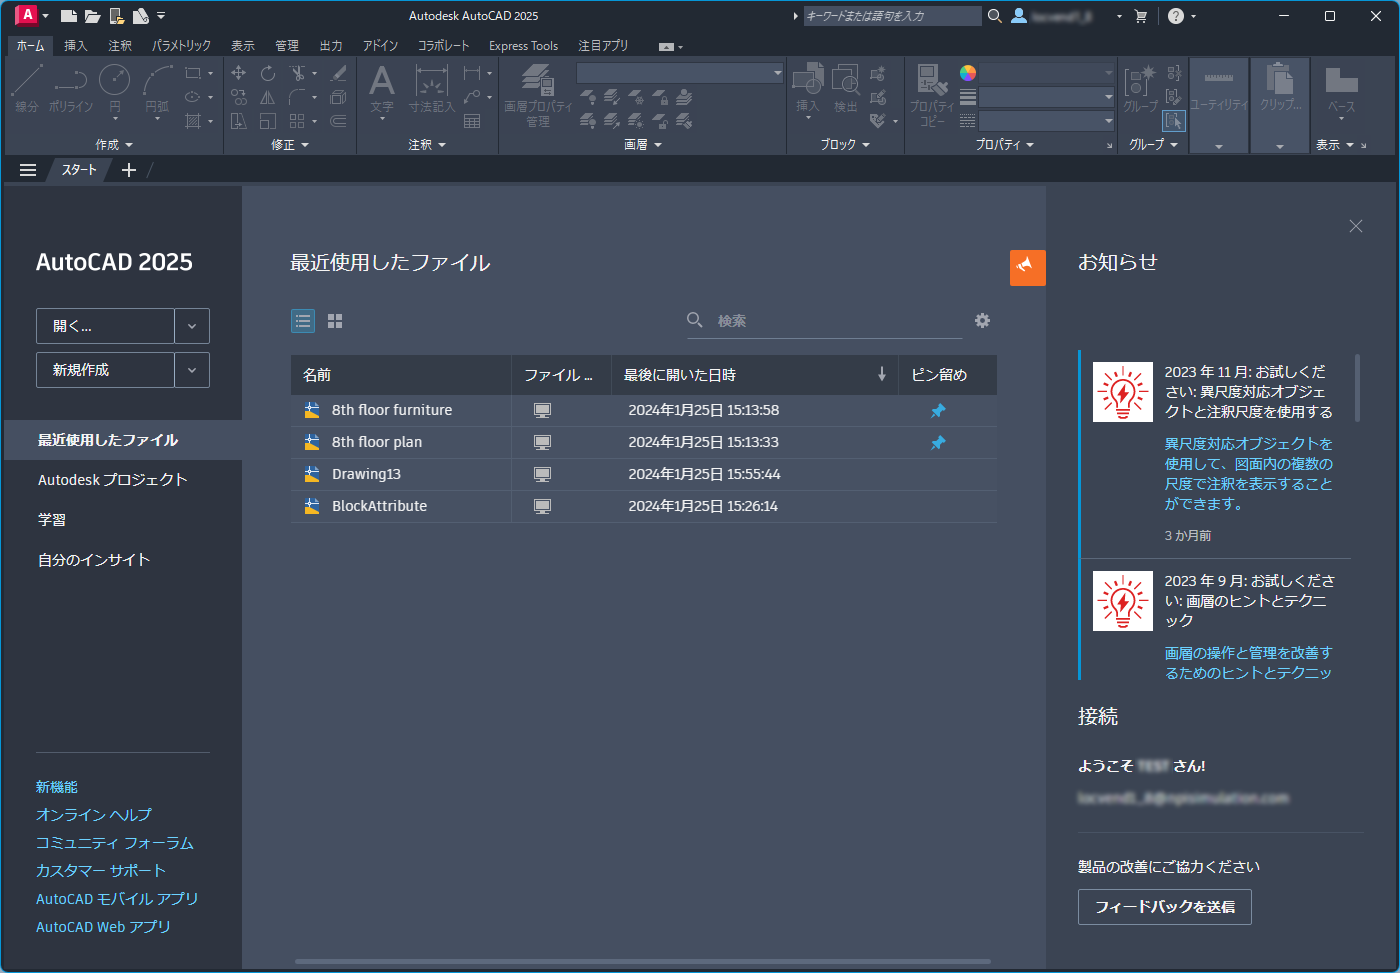This screenshot has height=973, width=1400.
Task: Click the shopping cart icon
Action: [1141, 16]
